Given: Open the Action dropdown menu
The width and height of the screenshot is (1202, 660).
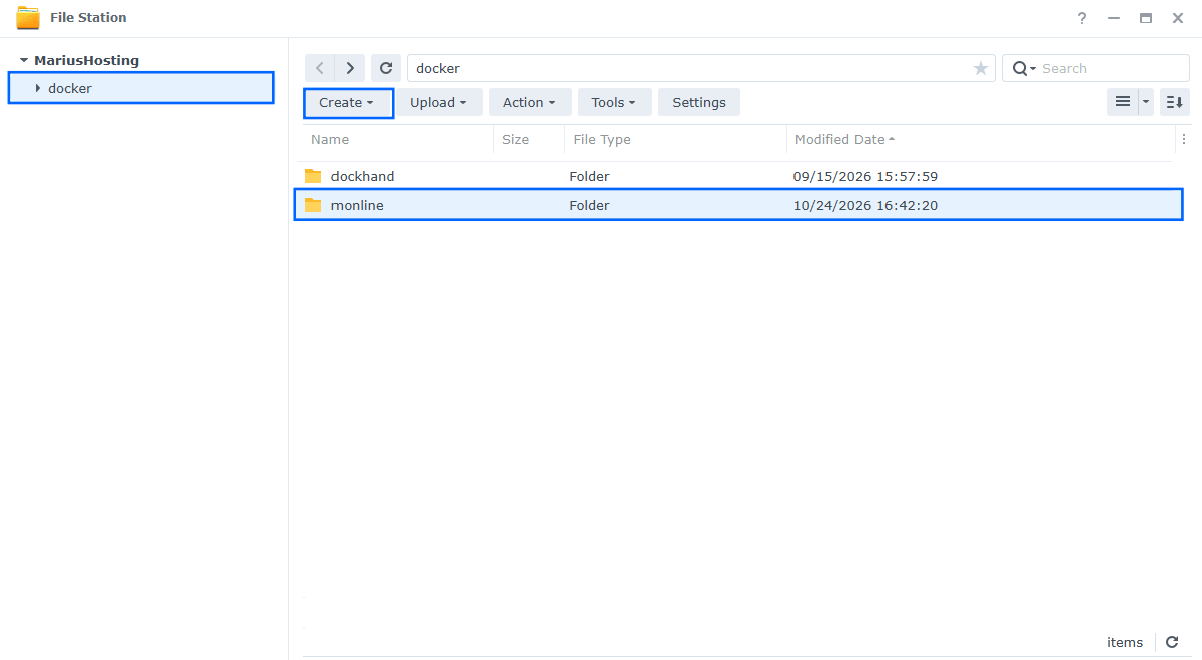Looking at the screenshot, I should (530, 102).
